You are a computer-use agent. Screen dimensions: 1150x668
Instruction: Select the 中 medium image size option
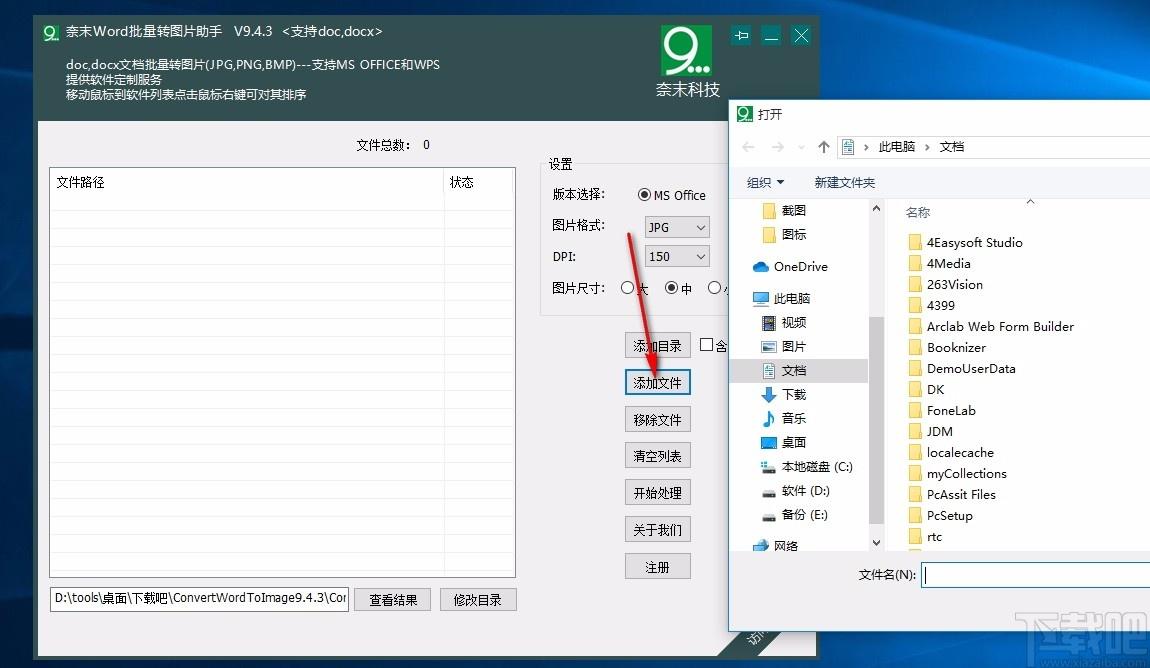671,288
